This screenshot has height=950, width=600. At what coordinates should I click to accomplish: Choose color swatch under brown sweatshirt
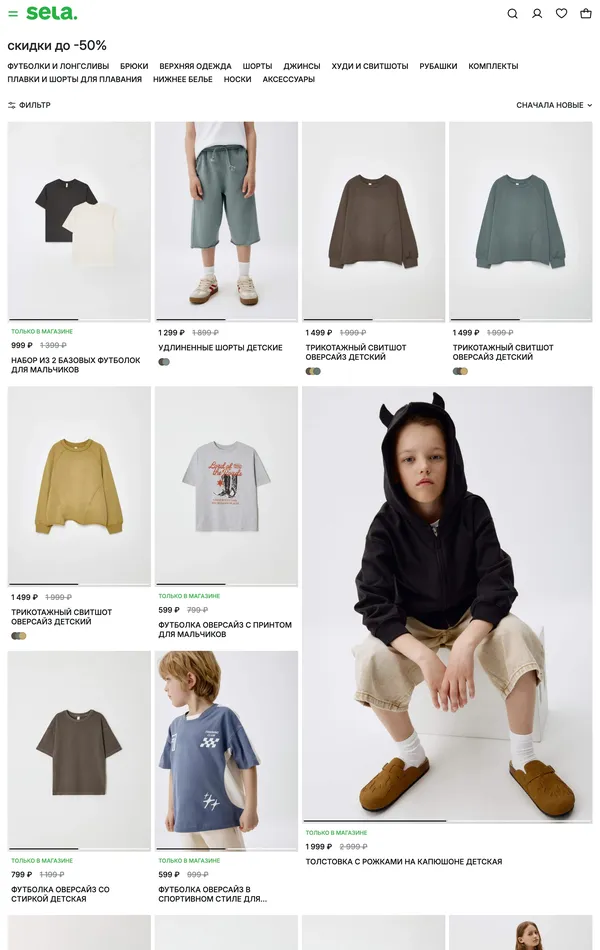pos(313,371)
